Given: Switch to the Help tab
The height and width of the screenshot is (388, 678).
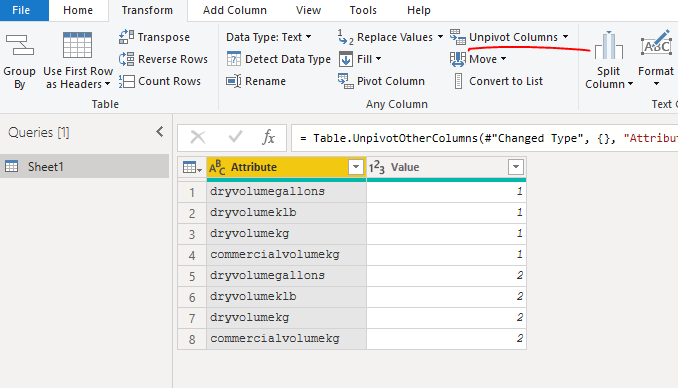Looking at the screenshot, I should click(419, 10).
